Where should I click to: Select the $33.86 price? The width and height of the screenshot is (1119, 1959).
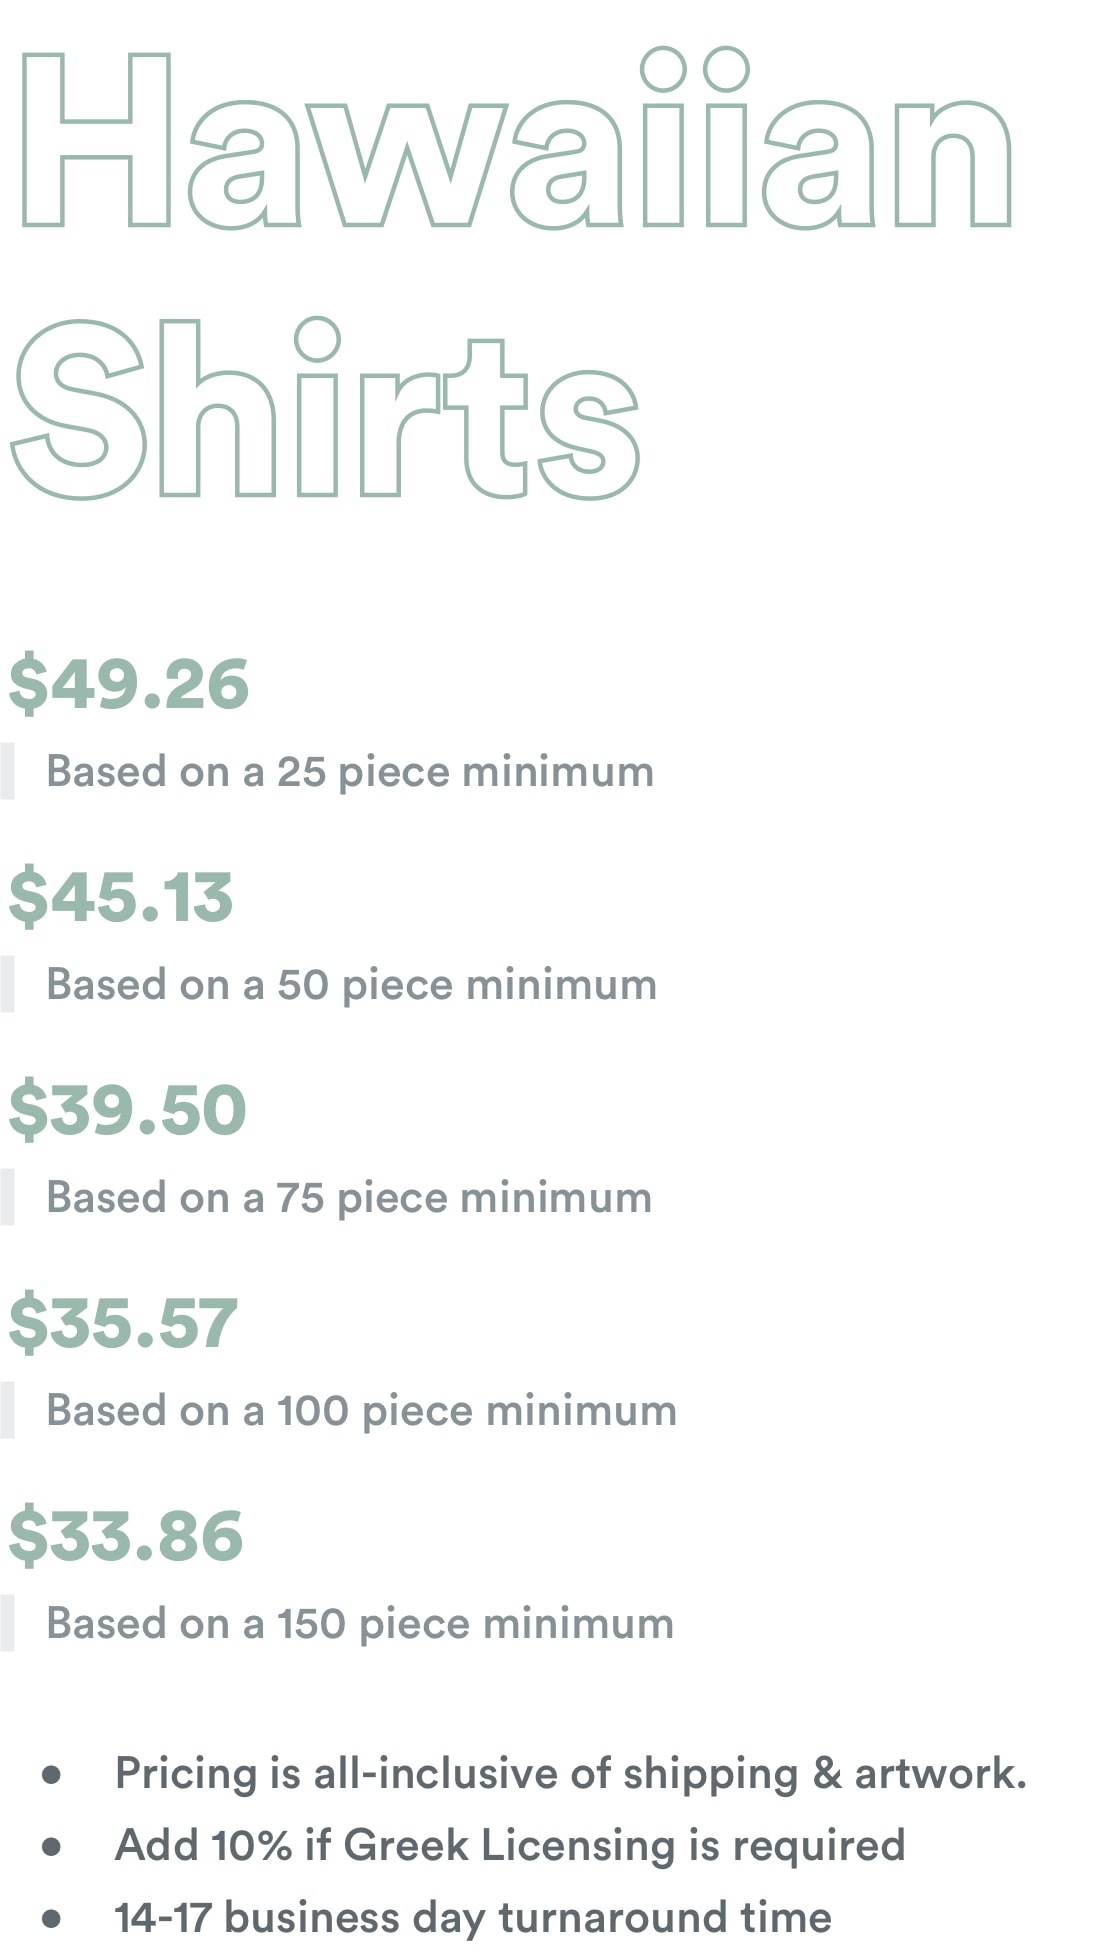126,1537
